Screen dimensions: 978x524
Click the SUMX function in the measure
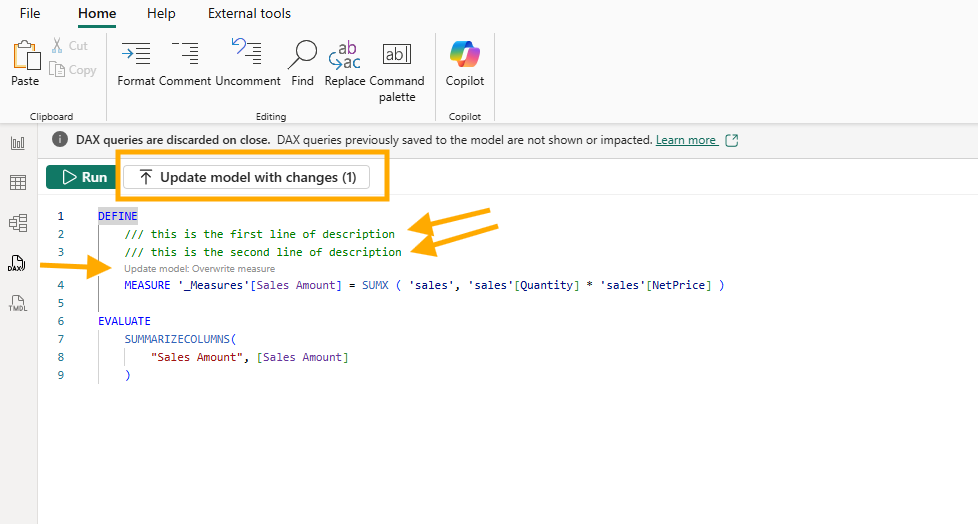pyautogui.click(x=375, y=285)
